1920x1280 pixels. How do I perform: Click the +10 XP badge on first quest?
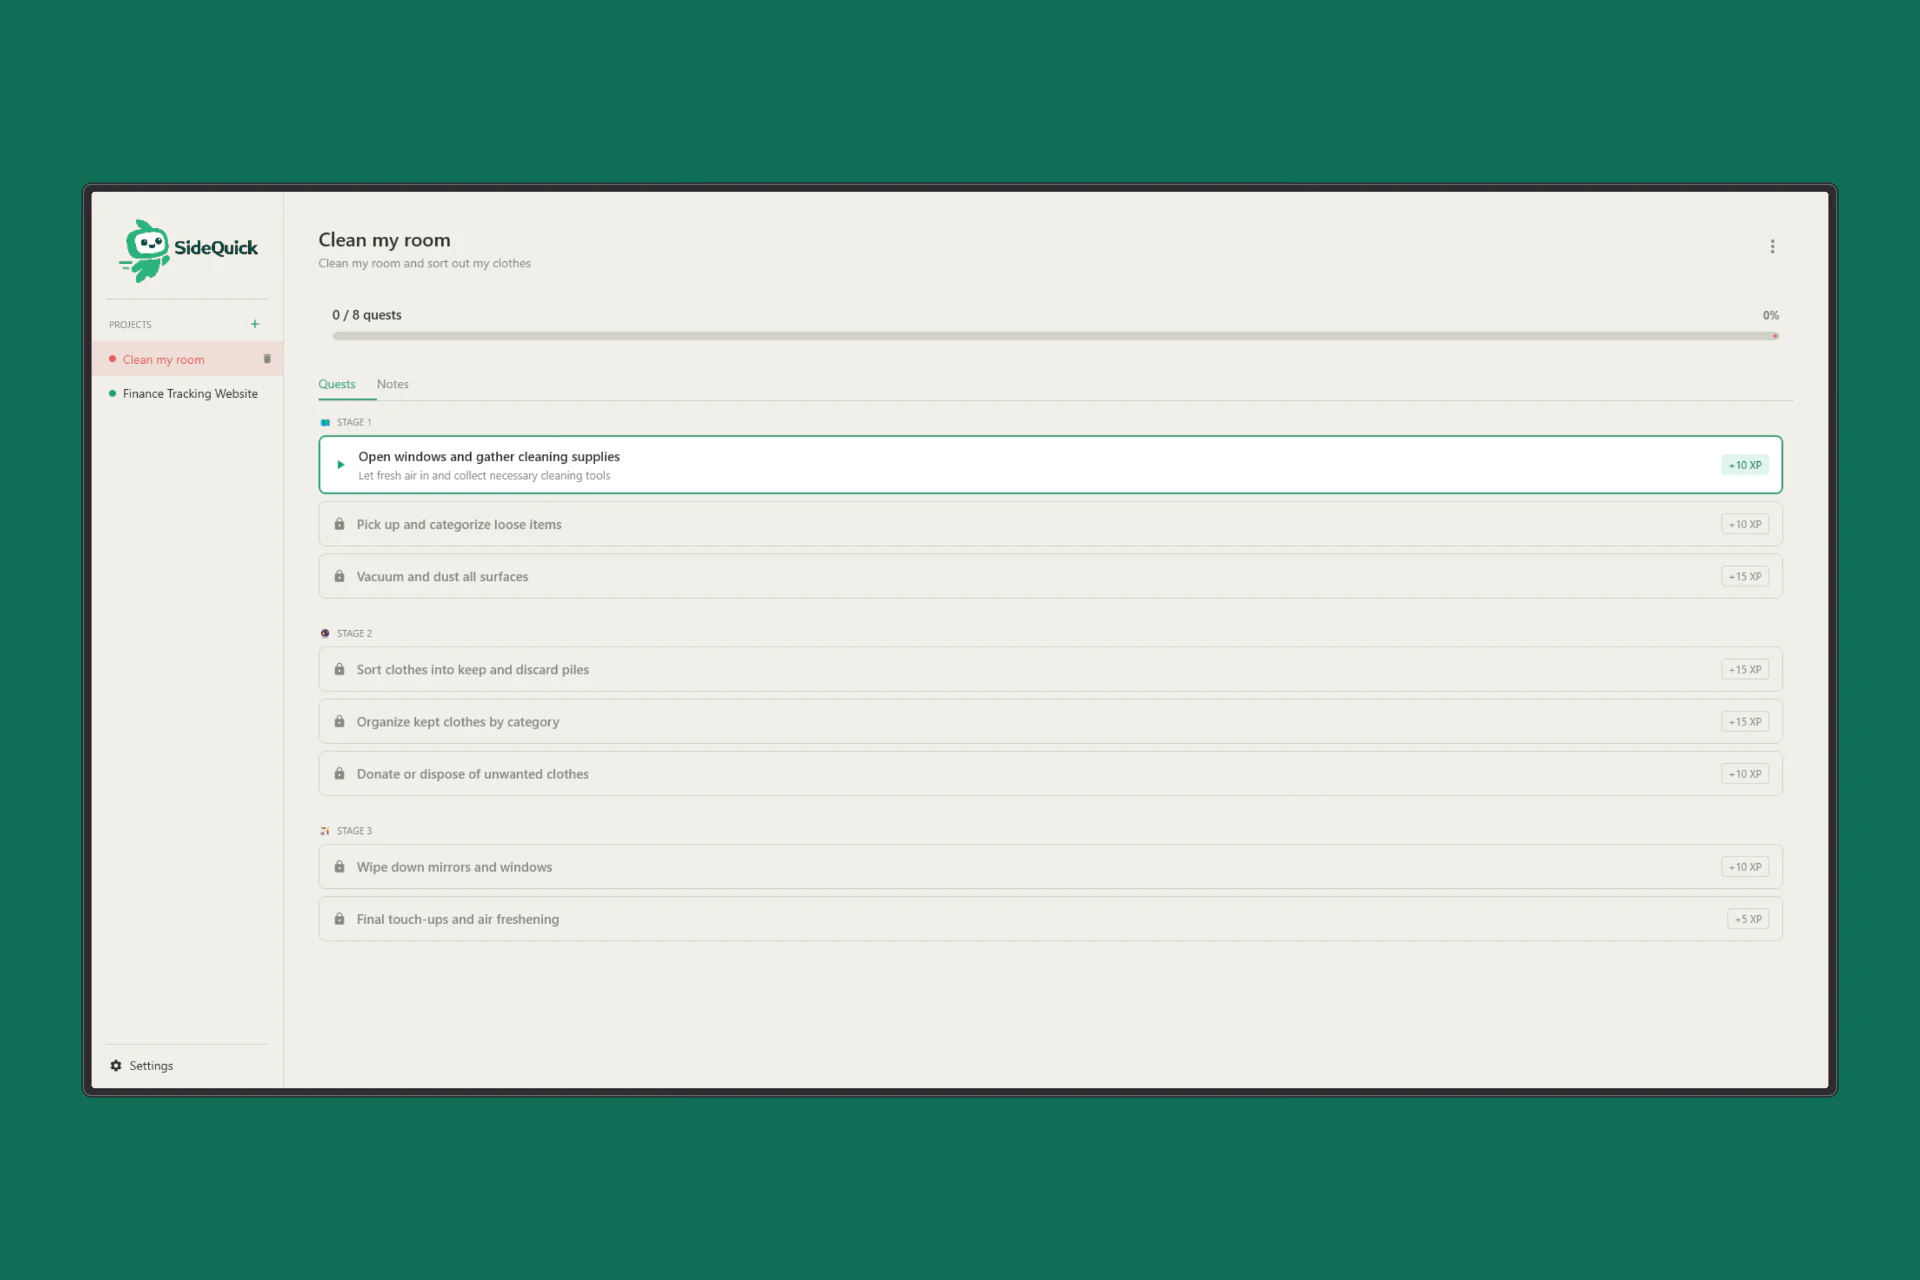[x=1744, y=465]
